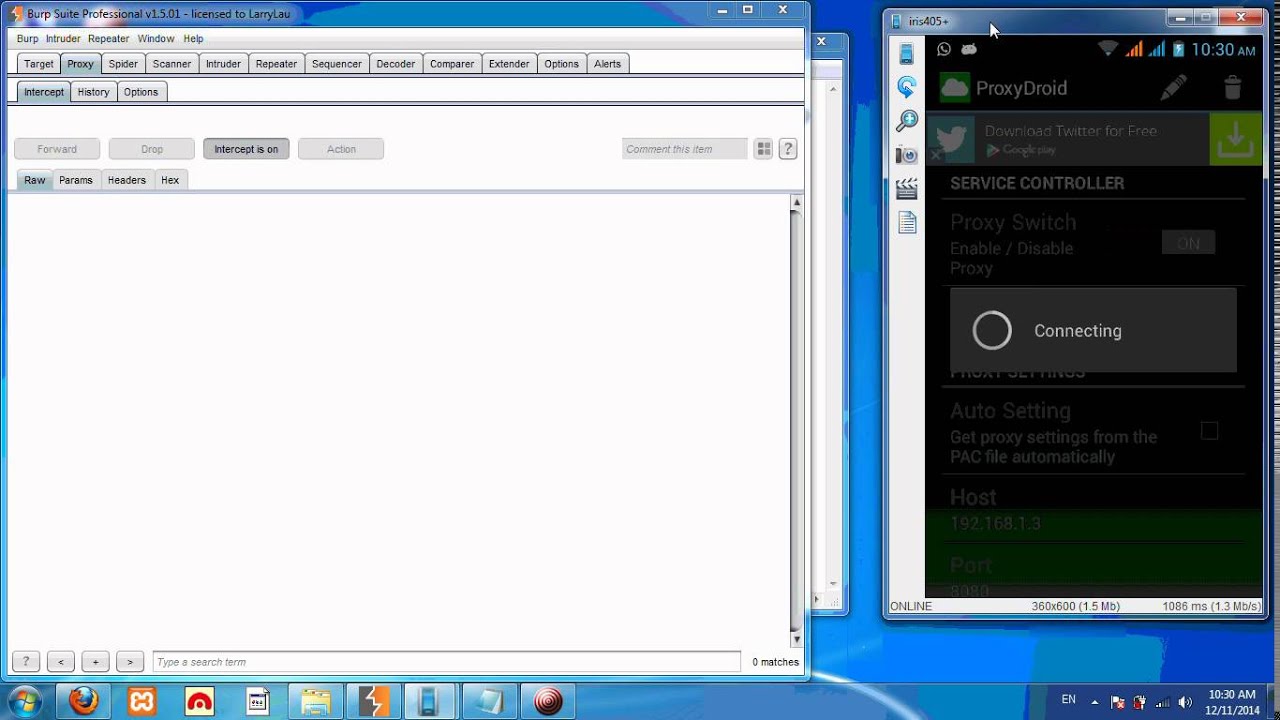This screenshot has height=720, width=1280.
Task: Click the Action button
Action: [x=341, y=149]
